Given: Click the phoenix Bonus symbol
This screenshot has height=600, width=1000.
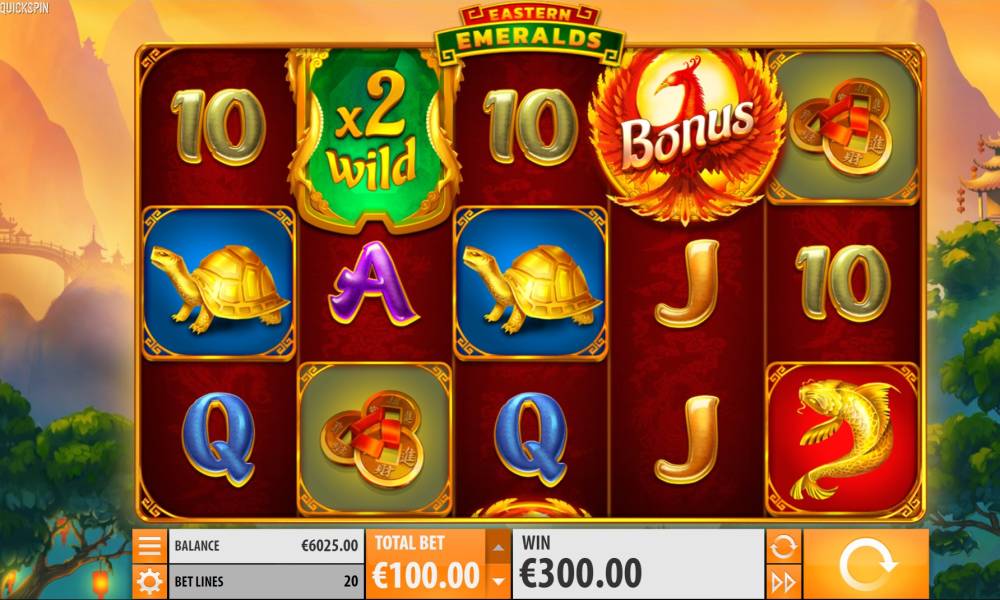Looking at the screenshot, I should [x=688, y=135].
